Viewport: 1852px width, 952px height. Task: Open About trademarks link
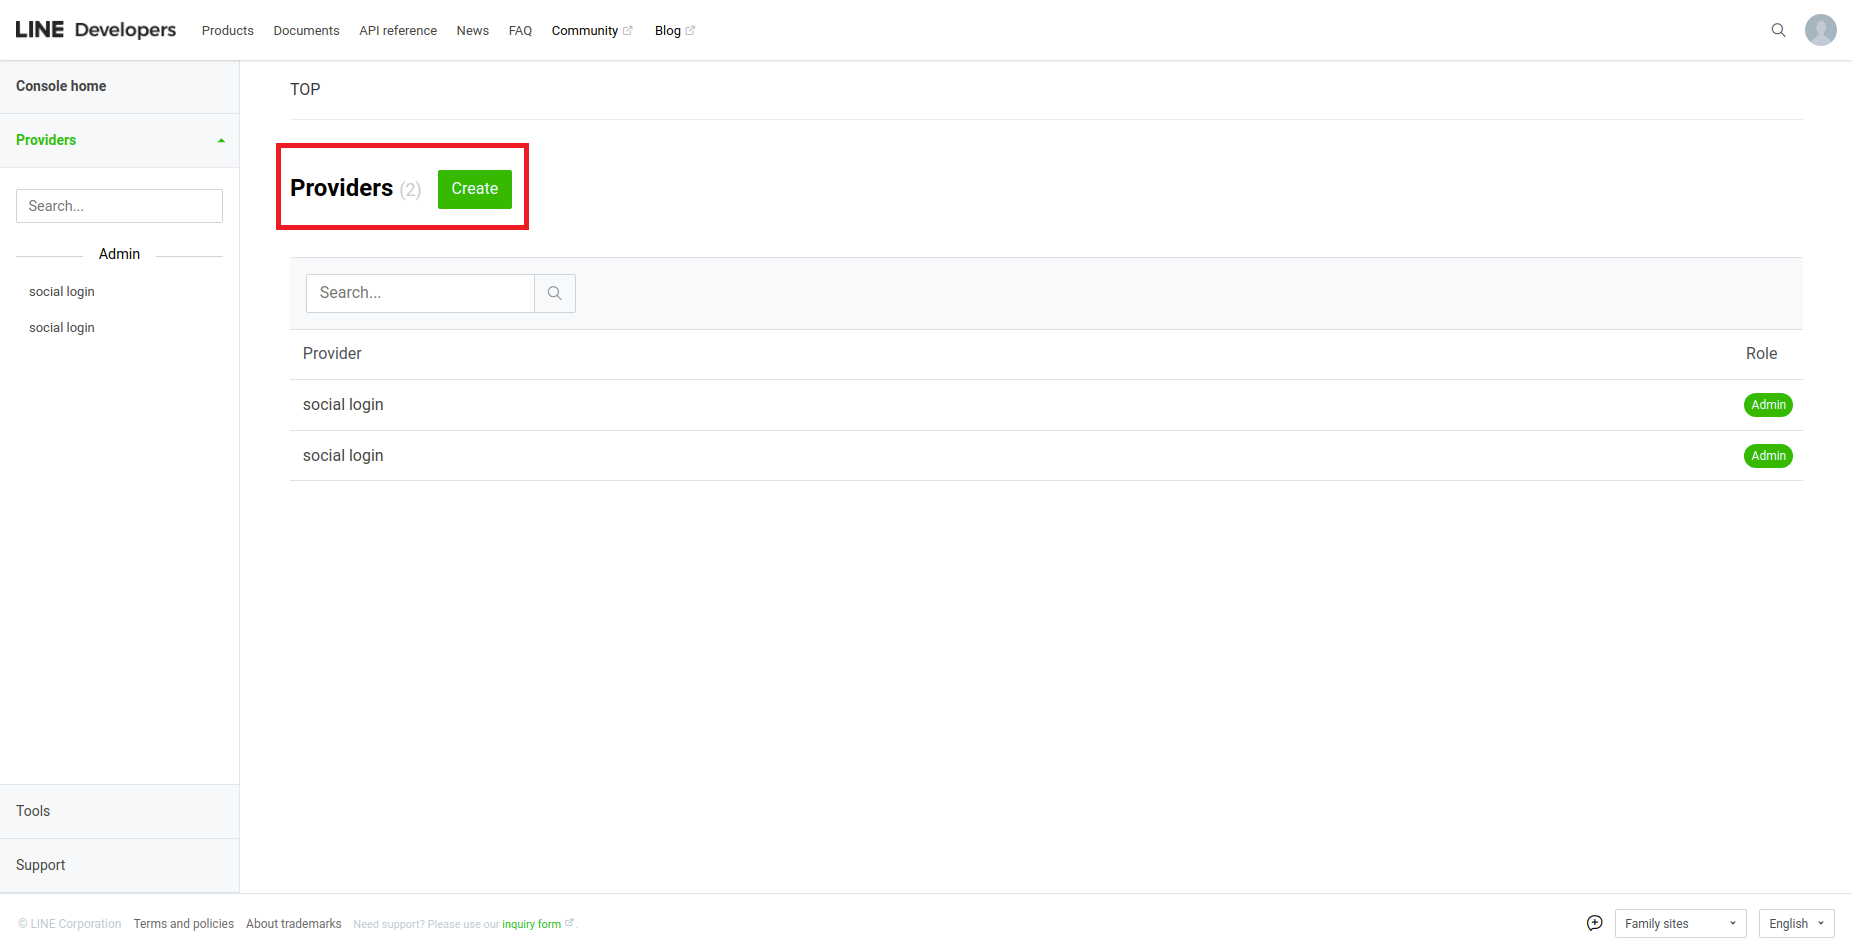pos(294,924)
